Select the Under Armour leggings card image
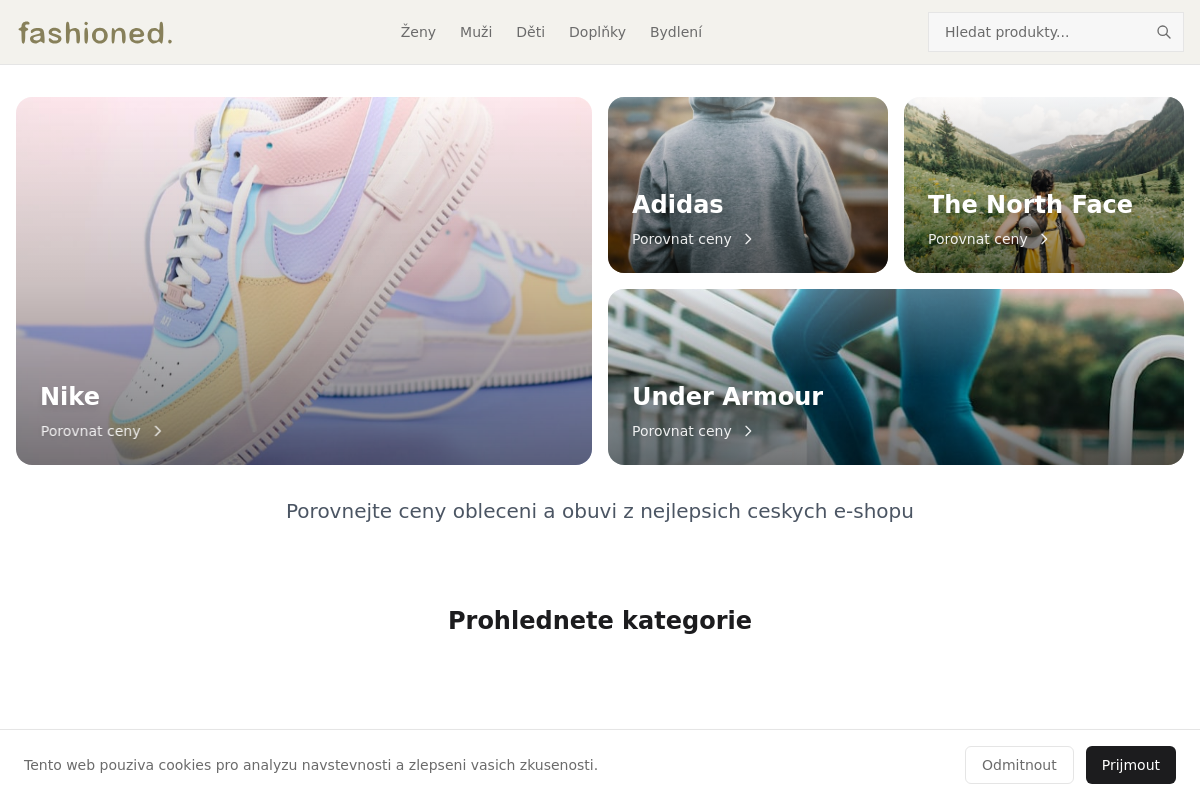This screenshot has width=1200, height=800. 896,377
